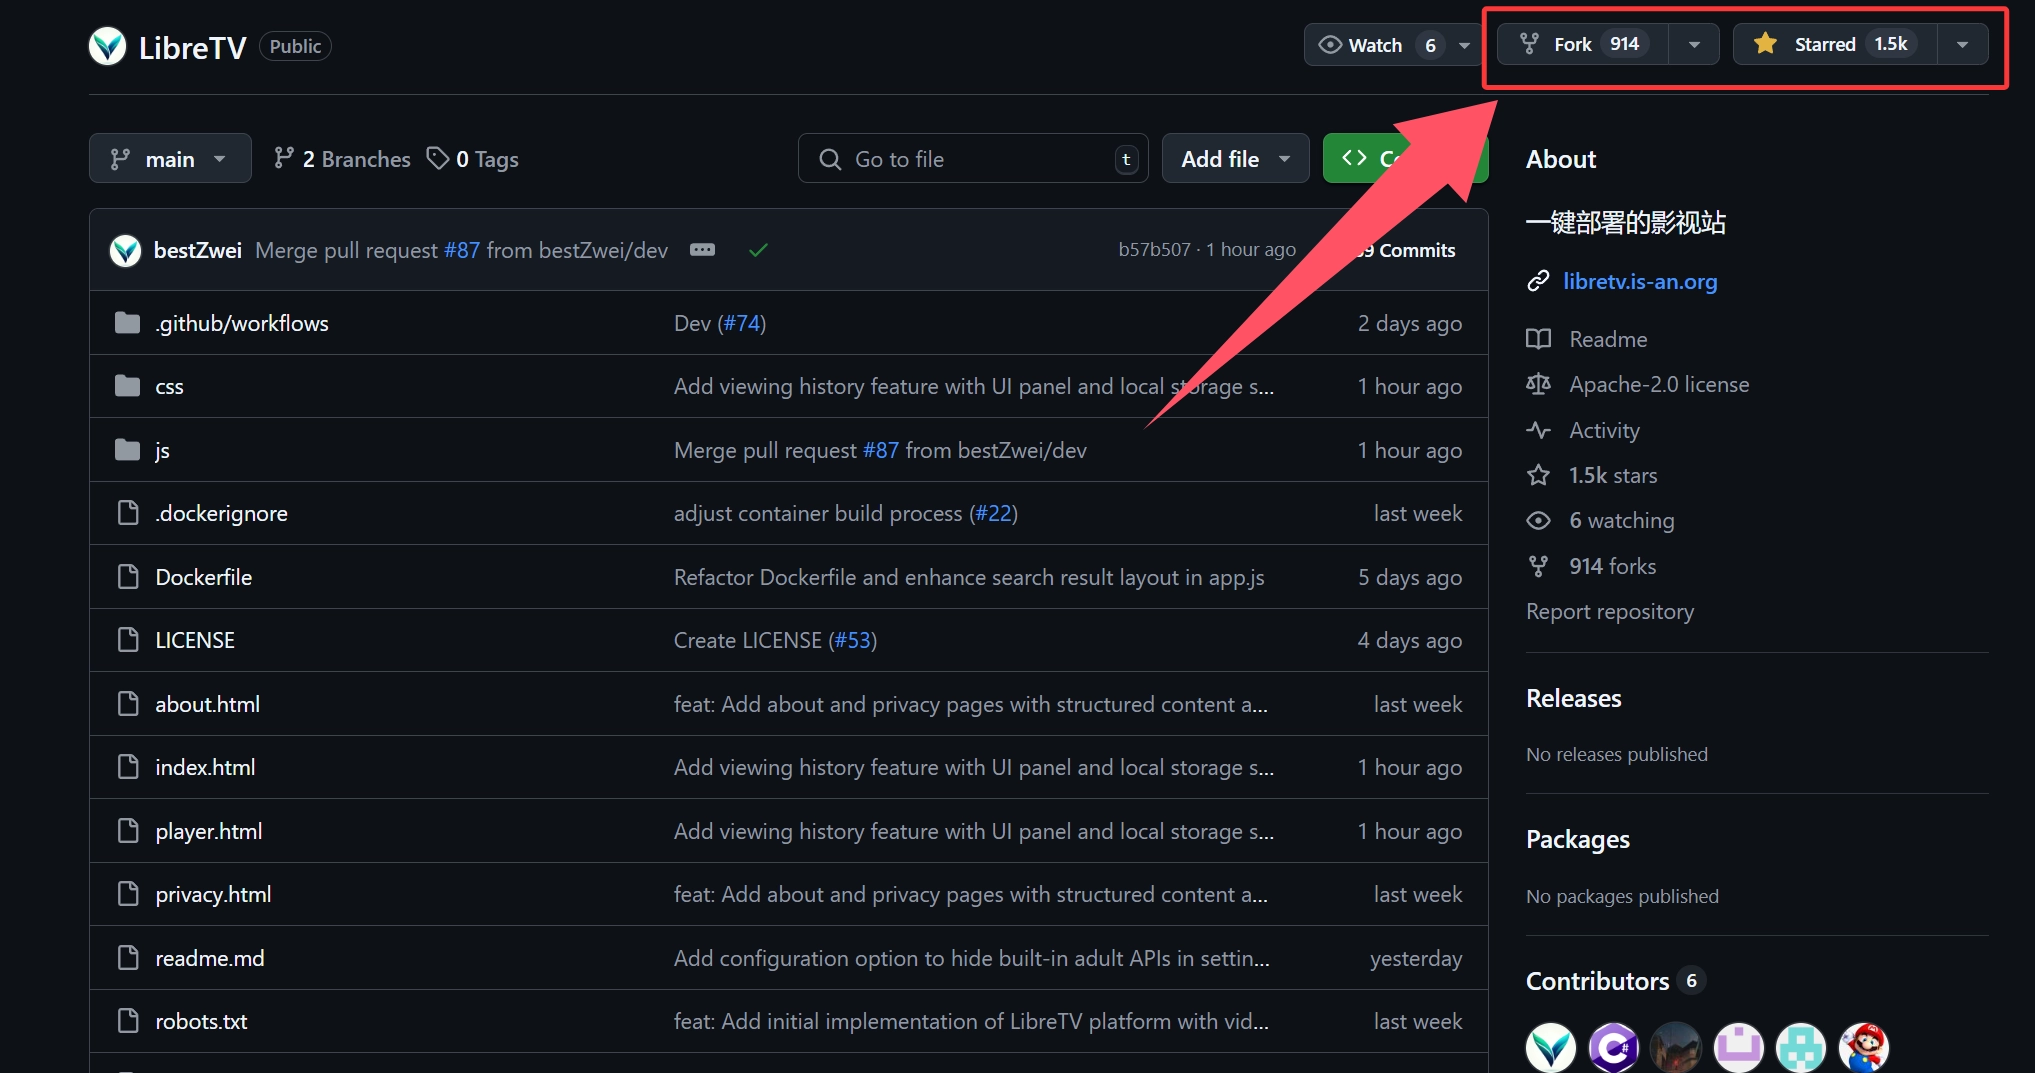Expand the commit message ellipsis icon
This screenshot has width=2035, height=1073.
click(702, 250)
